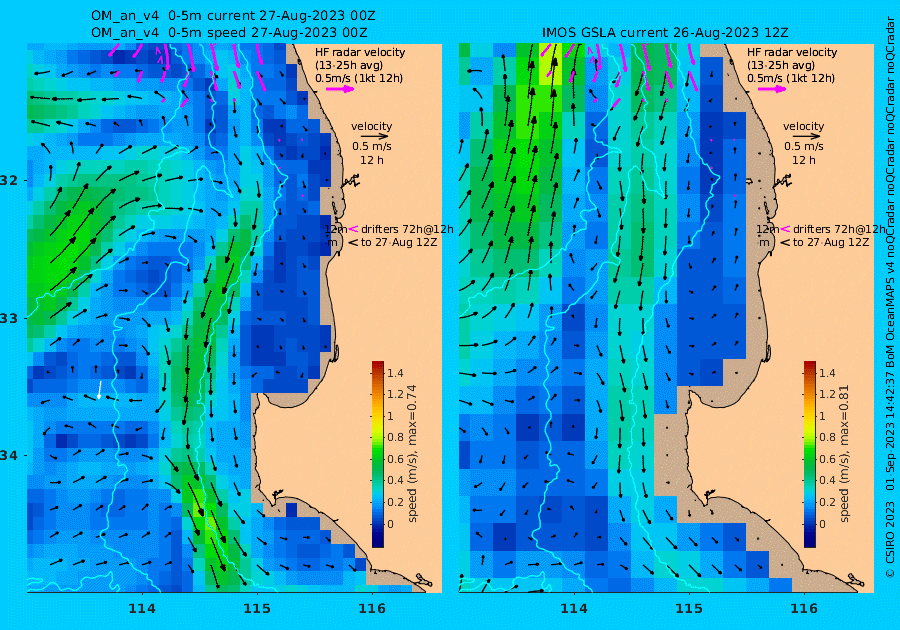
Task: Click latitude label 33 on the left axis
Action: tap(9, 318)
